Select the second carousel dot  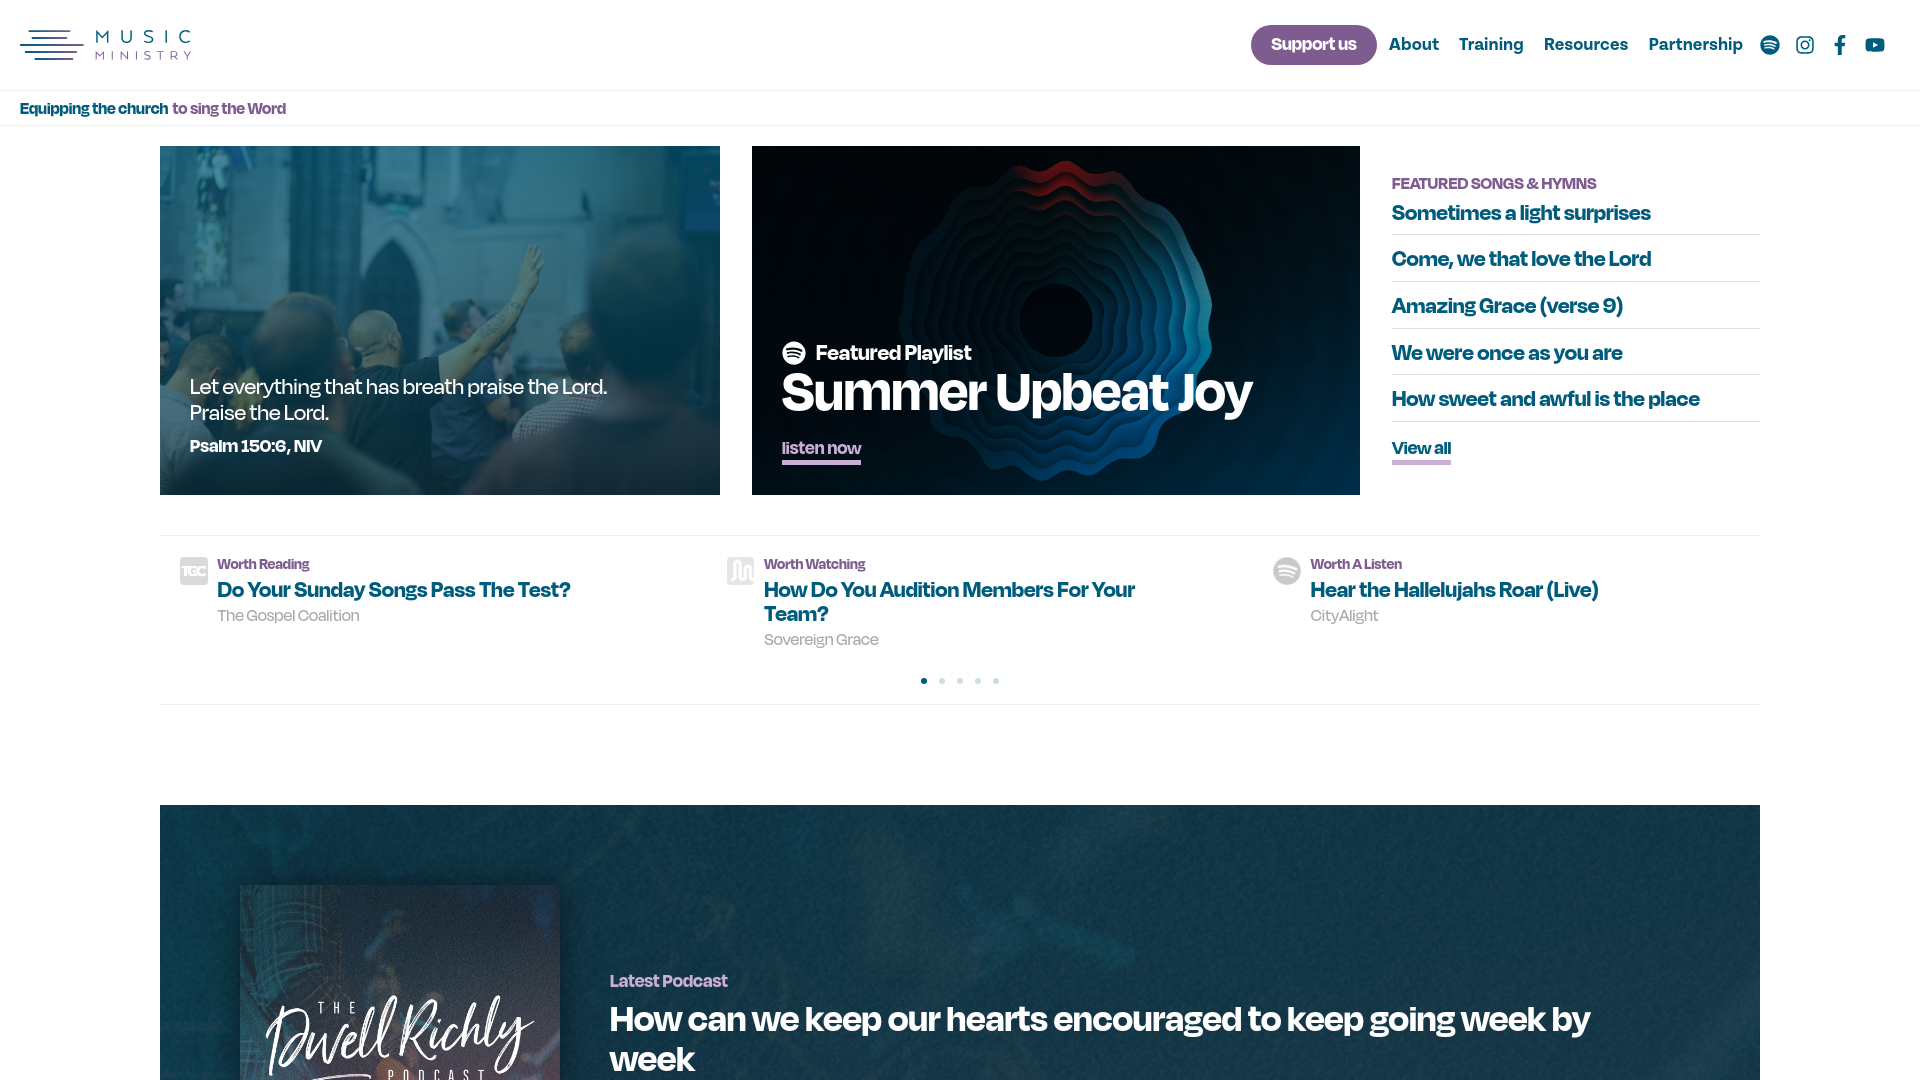942,681
